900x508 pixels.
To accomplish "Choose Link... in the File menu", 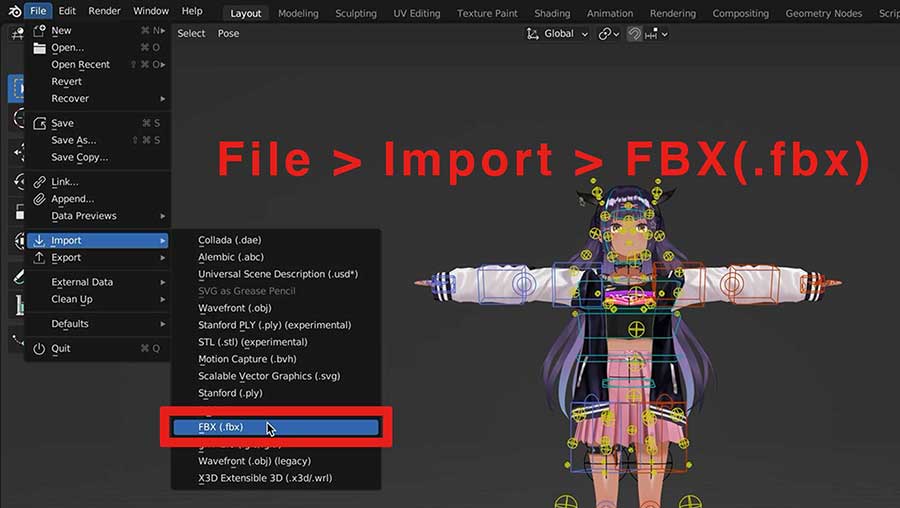I will click(x=98, y=182).
